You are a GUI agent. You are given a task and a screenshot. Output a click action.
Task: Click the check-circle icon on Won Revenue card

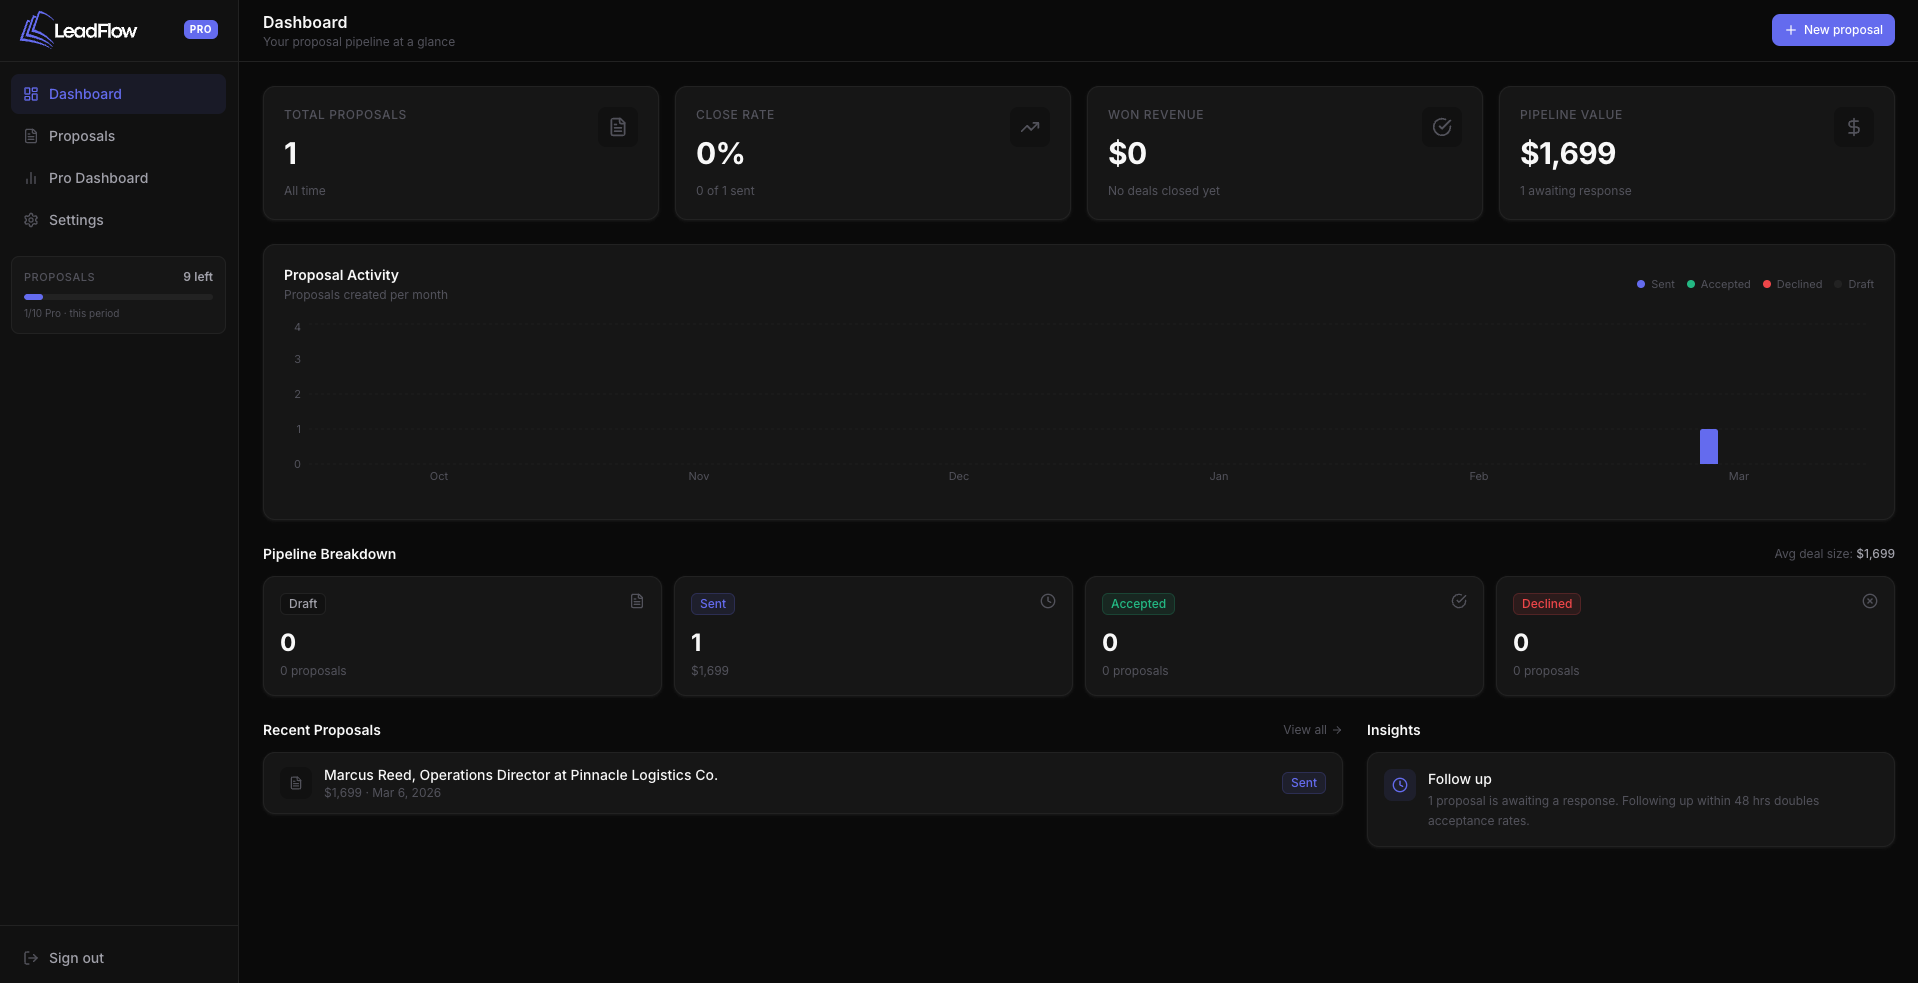[1441, 127]
